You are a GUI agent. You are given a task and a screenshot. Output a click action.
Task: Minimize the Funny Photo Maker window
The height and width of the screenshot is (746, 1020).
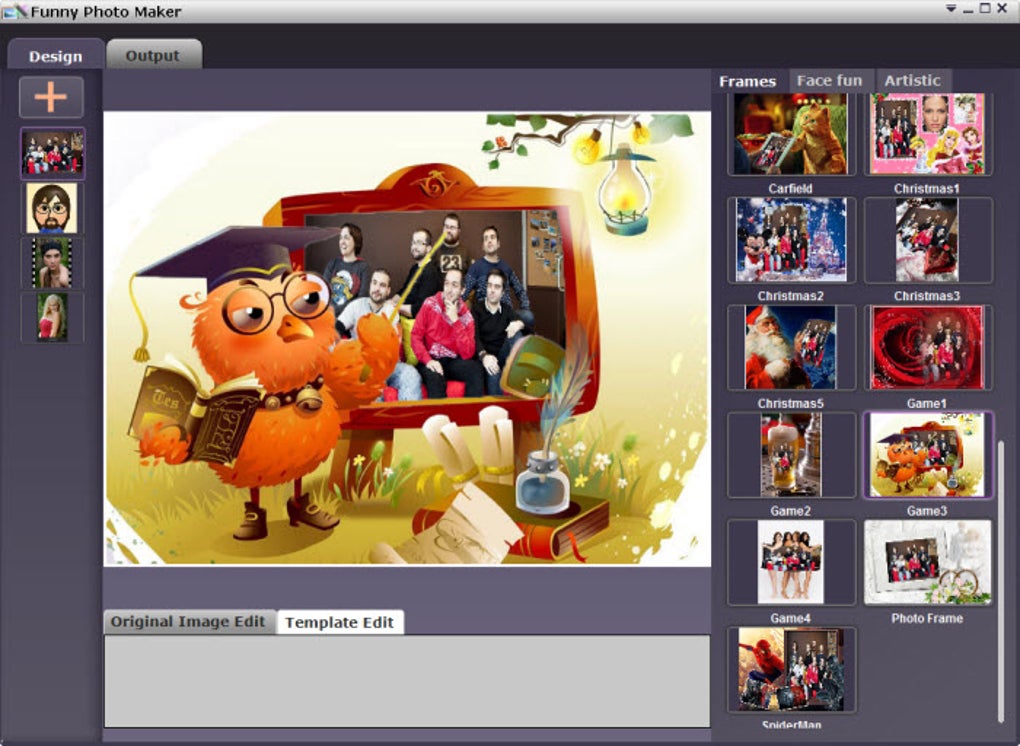pos(968,10)
